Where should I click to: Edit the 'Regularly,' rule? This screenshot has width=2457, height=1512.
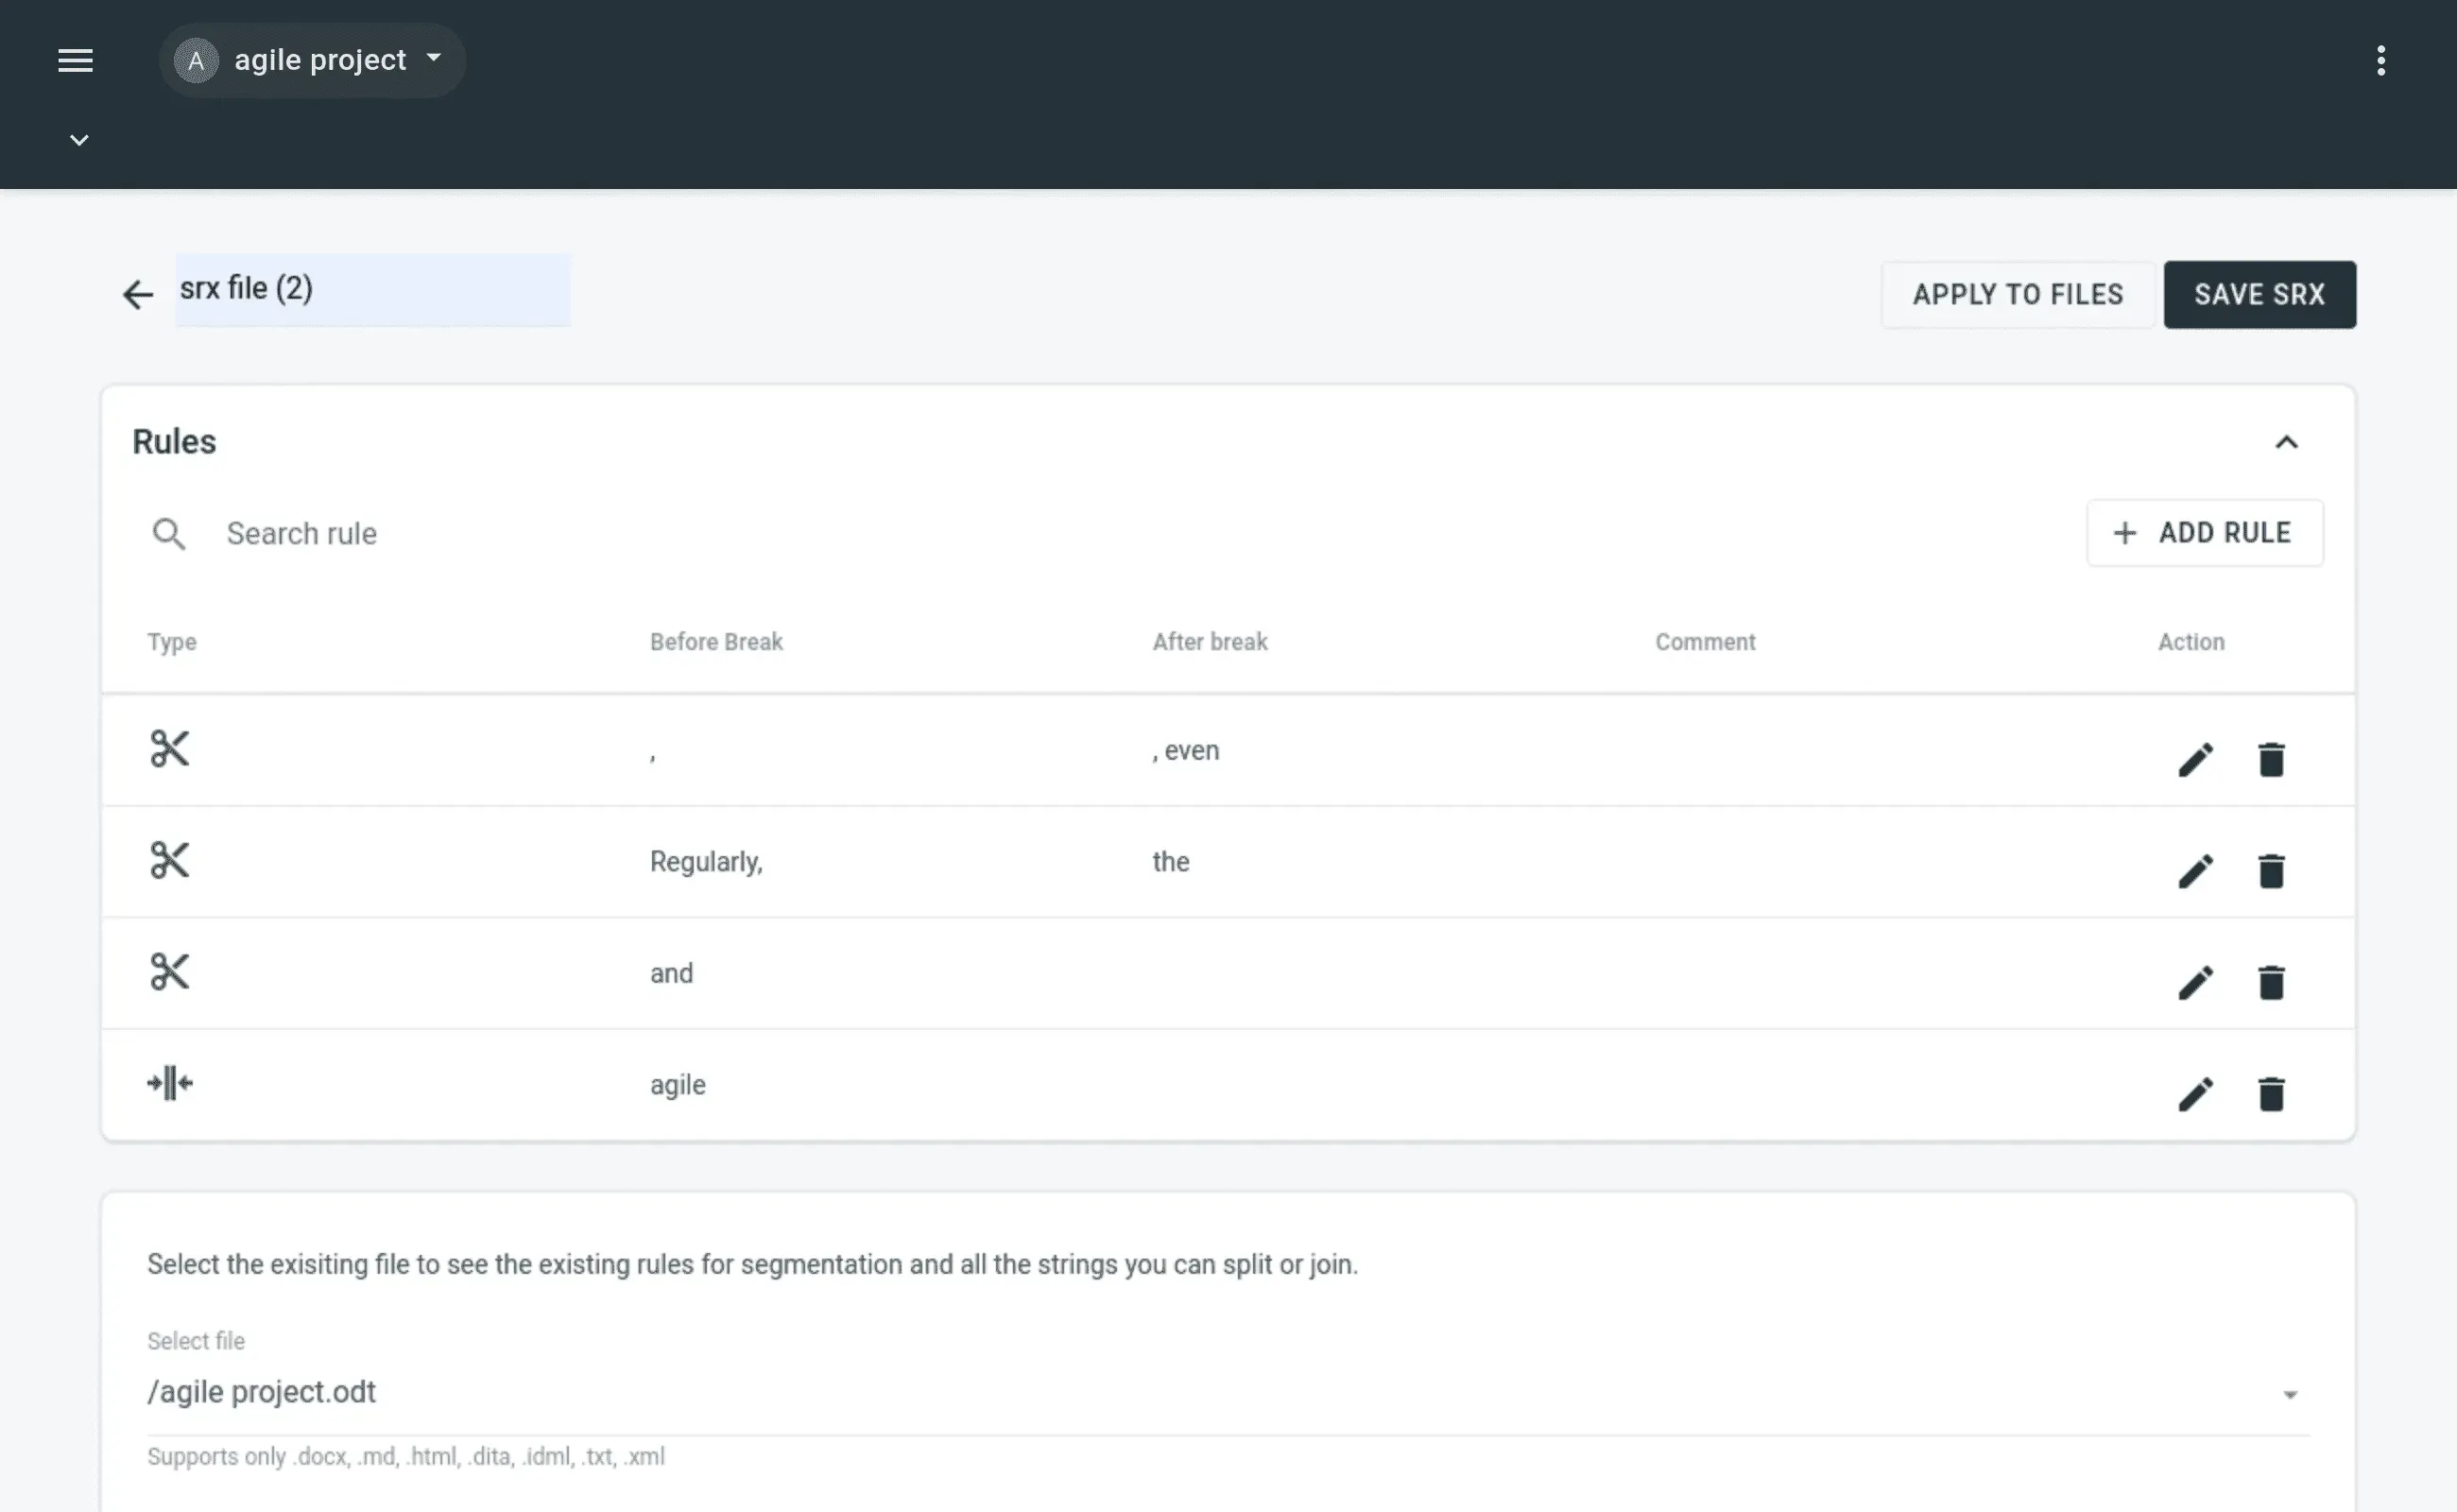(2195, 872)
